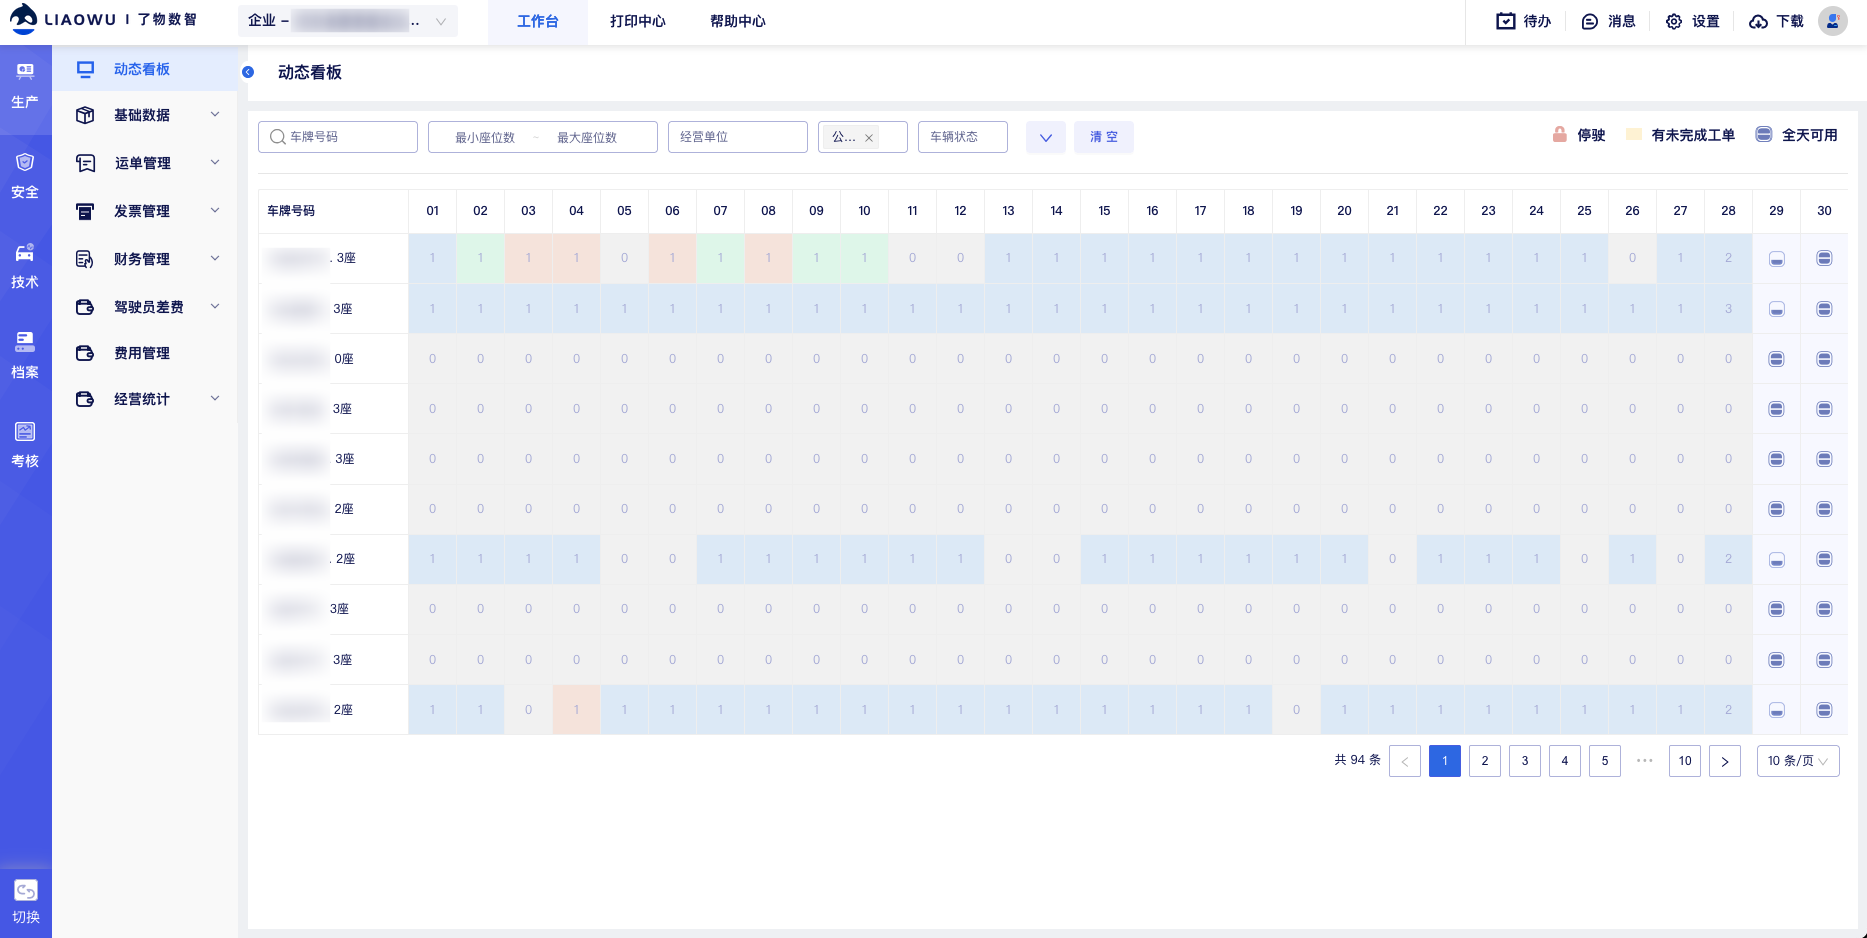This screenshot has width=1867, height=938.
Task: Open the 待办 to-do list
Action: pos(1523,21)
